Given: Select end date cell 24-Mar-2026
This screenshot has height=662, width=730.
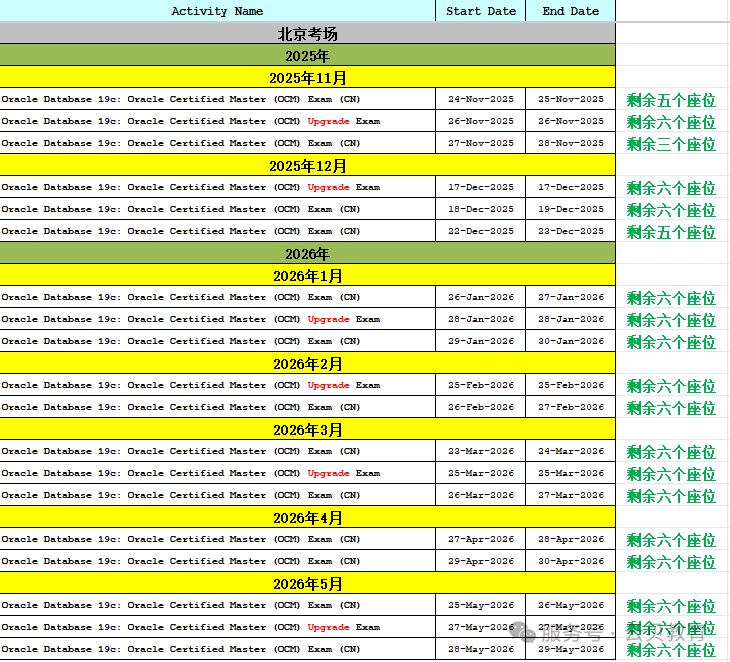Looking at the screenshot, I should [570, 451].
